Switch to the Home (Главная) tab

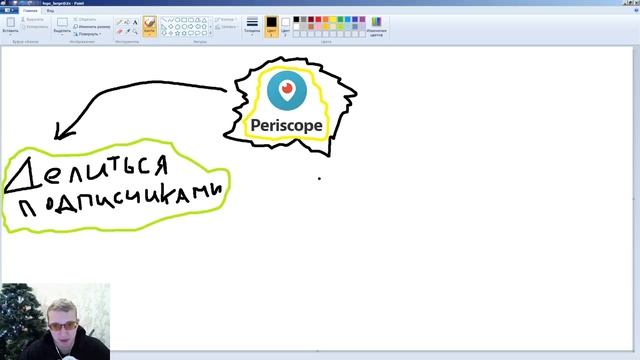(x=30, y=11)
